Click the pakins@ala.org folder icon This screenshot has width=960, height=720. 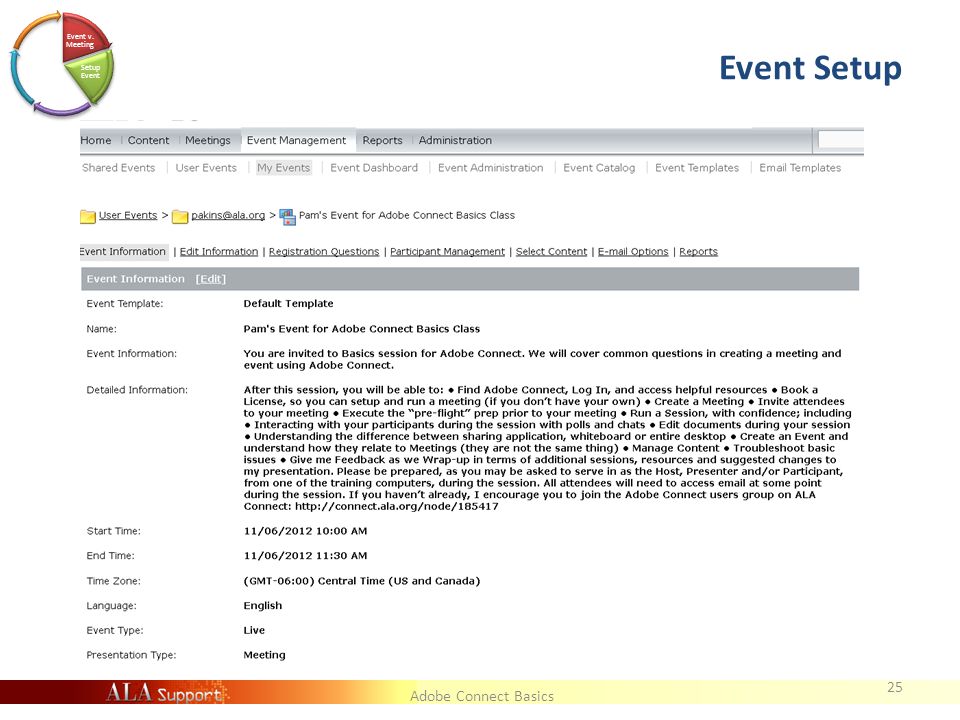click(x=180, y=216)
